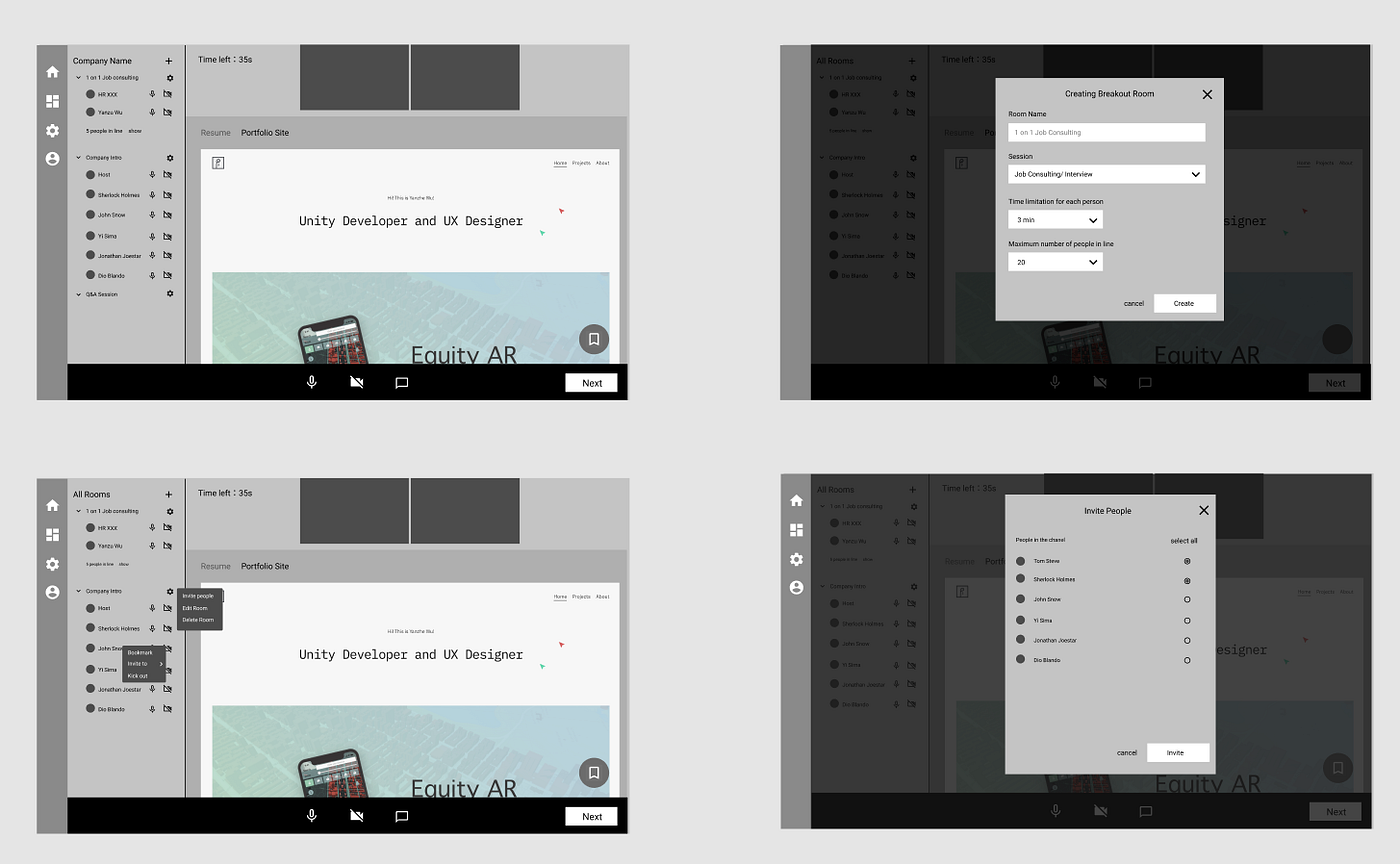
Task: Open profile avatar icon in Company Name screen
Action: (x=52, y=158)
